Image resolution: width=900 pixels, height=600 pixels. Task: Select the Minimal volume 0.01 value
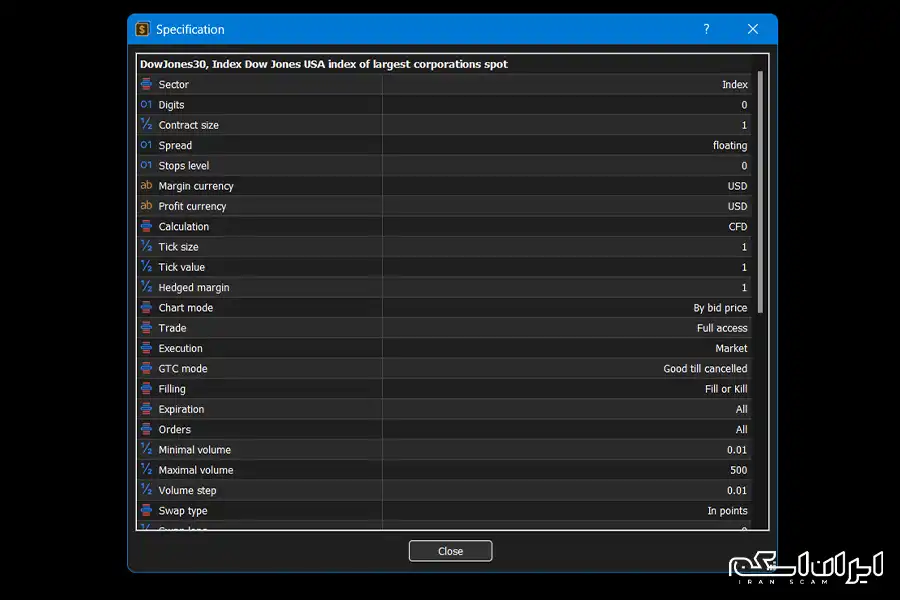pos(737,450)
